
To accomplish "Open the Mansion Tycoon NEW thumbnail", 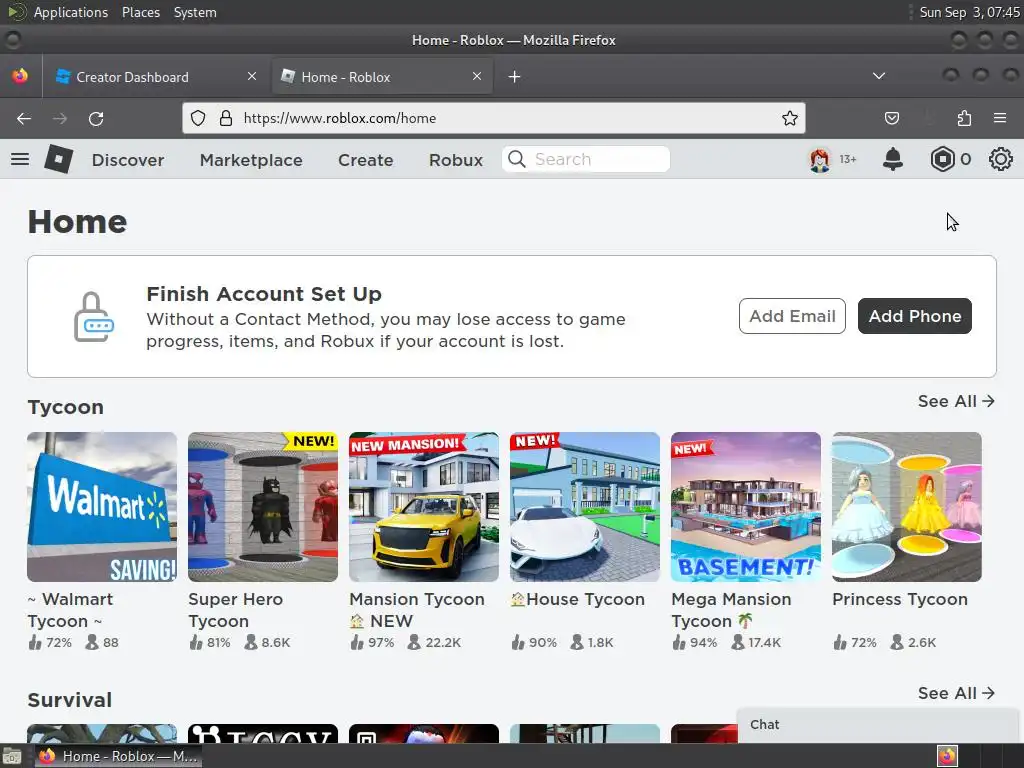I will (424, 507).
